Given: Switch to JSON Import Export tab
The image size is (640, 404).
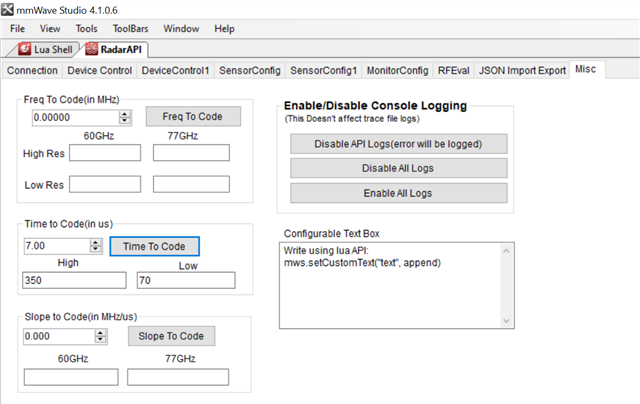Looking at the screenshot, I should (x=522, y=70).
